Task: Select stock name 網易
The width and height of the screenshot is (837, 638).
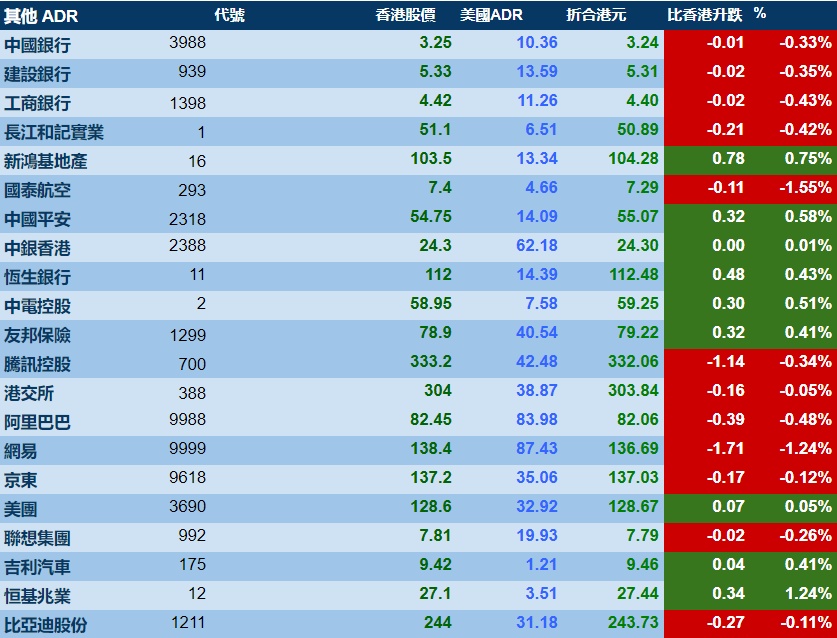Action: (x=20, y=451)
